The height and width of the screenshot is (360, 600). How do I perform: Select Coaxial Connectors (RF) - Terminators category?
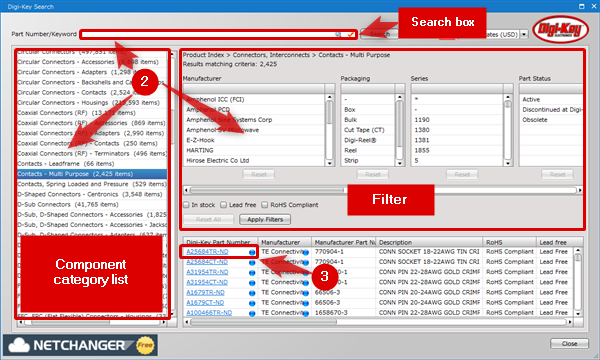point(92,153)
